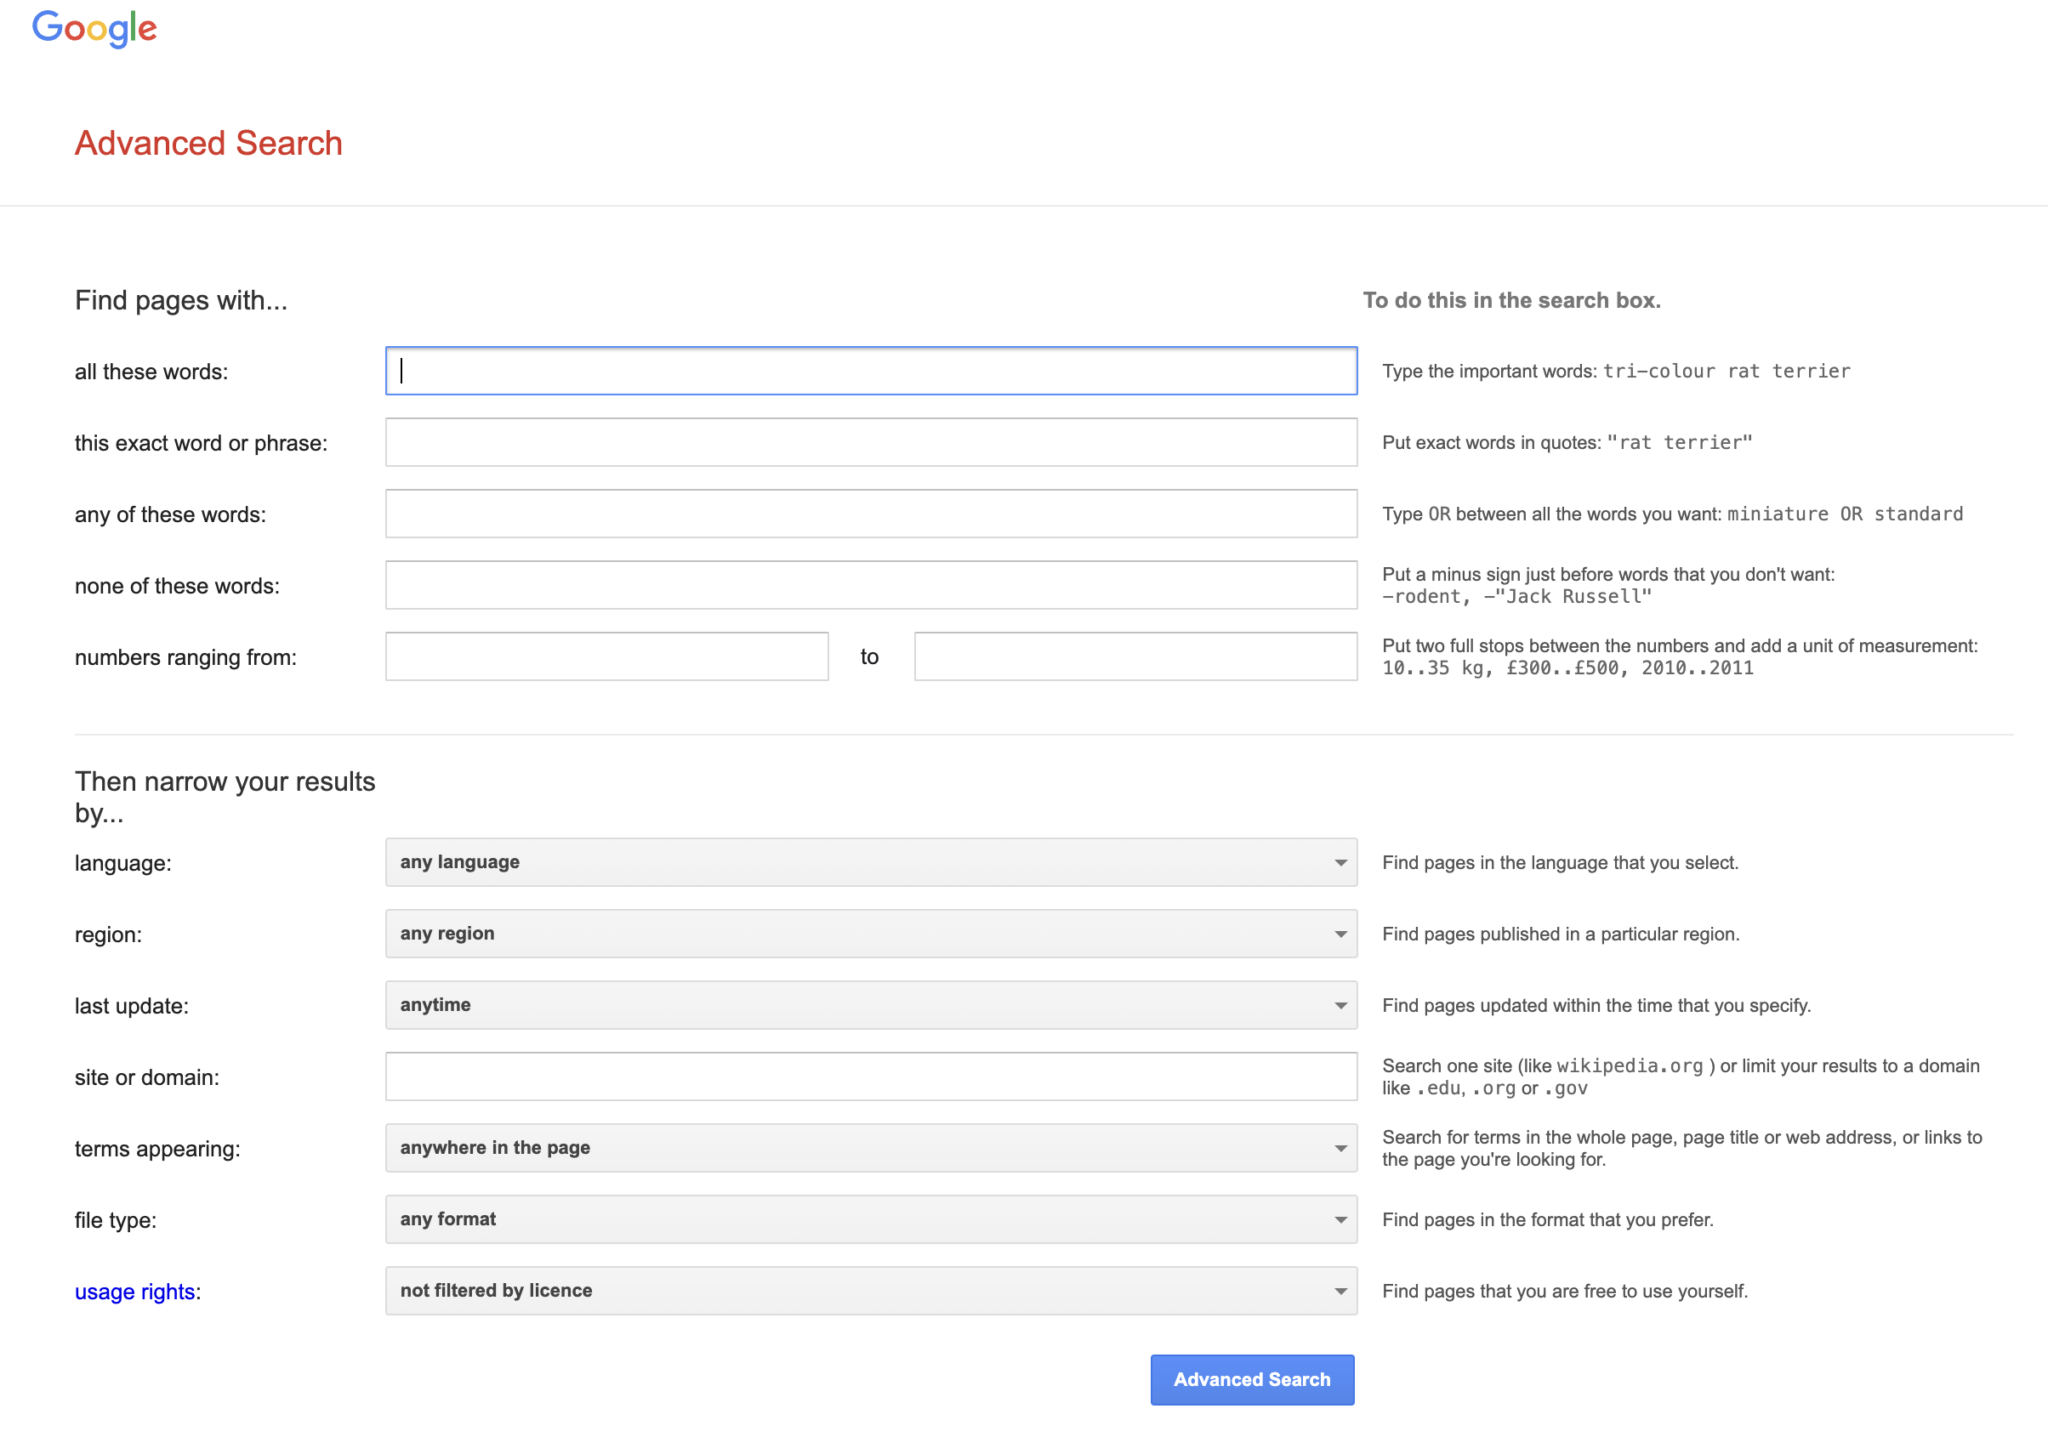Viewport: 2048px width, 1437px height.
Task: Click the 'language:' label
Action: click(123, 863)
